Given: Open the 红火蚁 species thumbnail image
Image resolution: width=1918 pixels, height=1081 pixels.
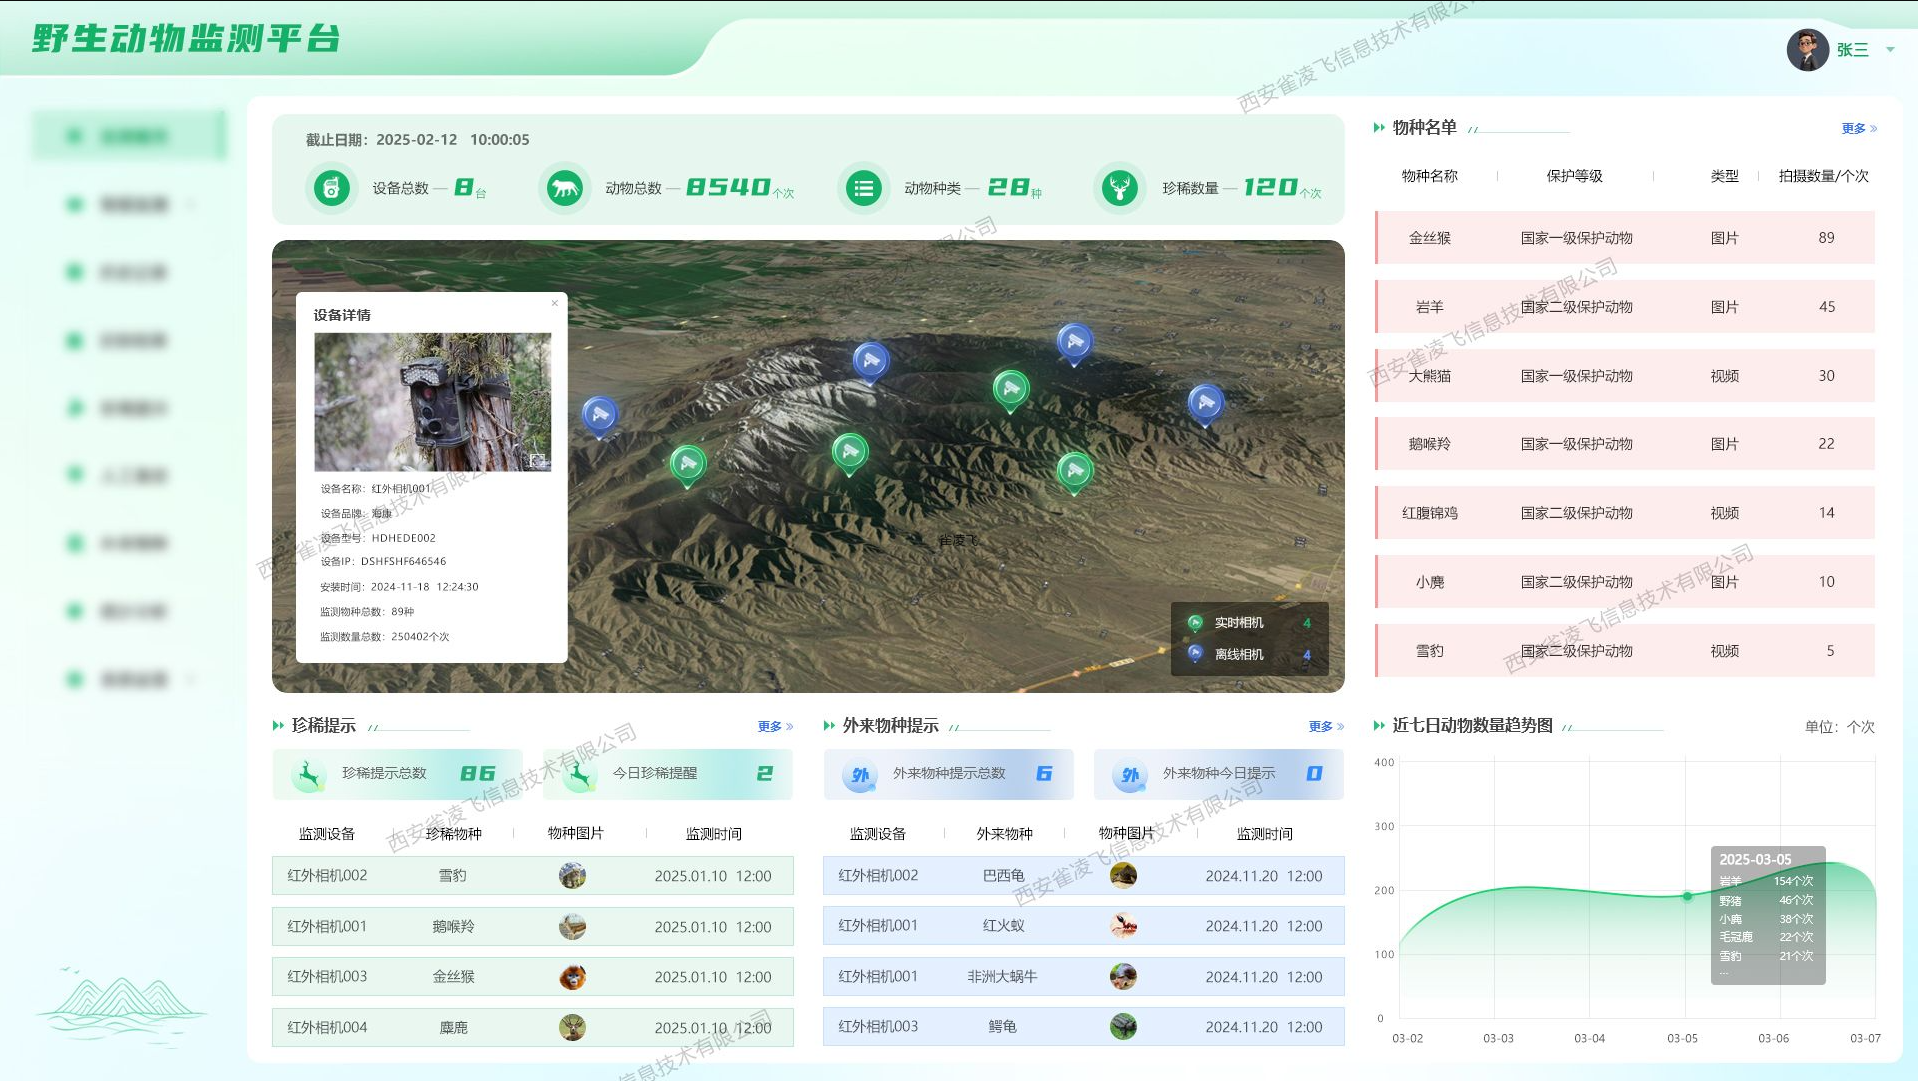Looking at the screenshot, I should (1123, 926).
